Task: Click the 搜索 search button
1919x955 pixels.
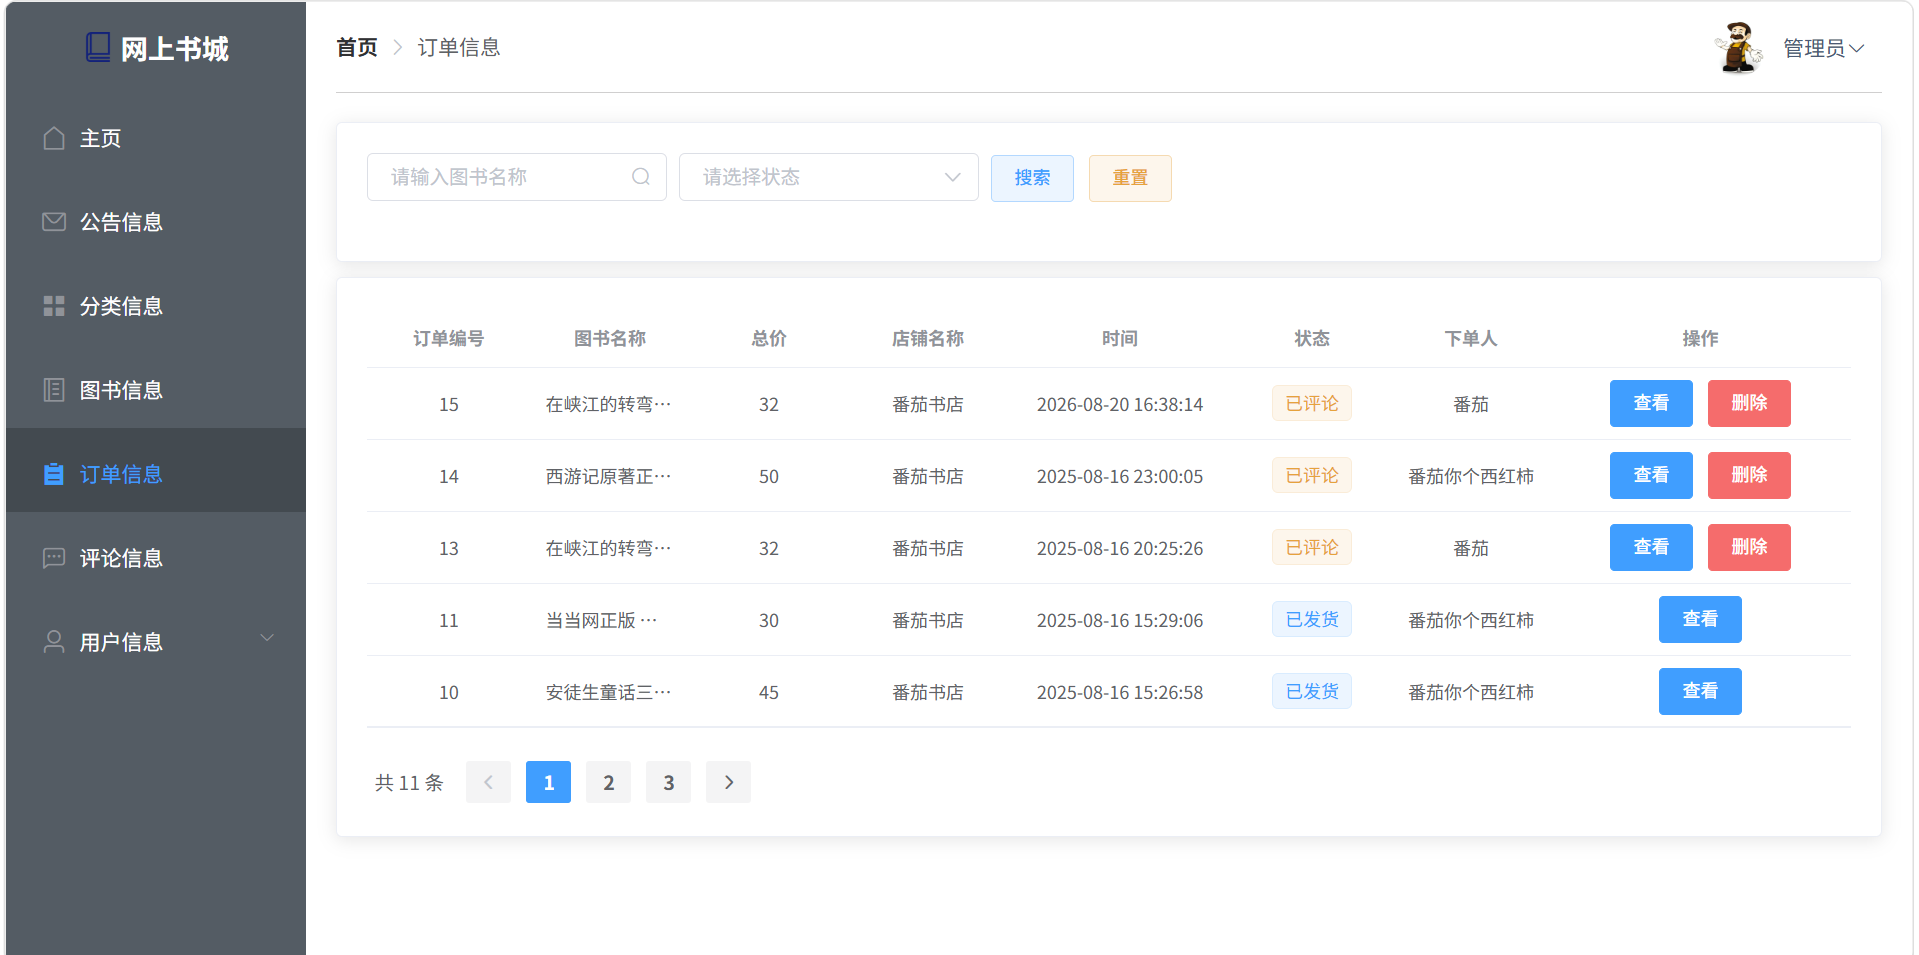Action: tap(1032, 178)
